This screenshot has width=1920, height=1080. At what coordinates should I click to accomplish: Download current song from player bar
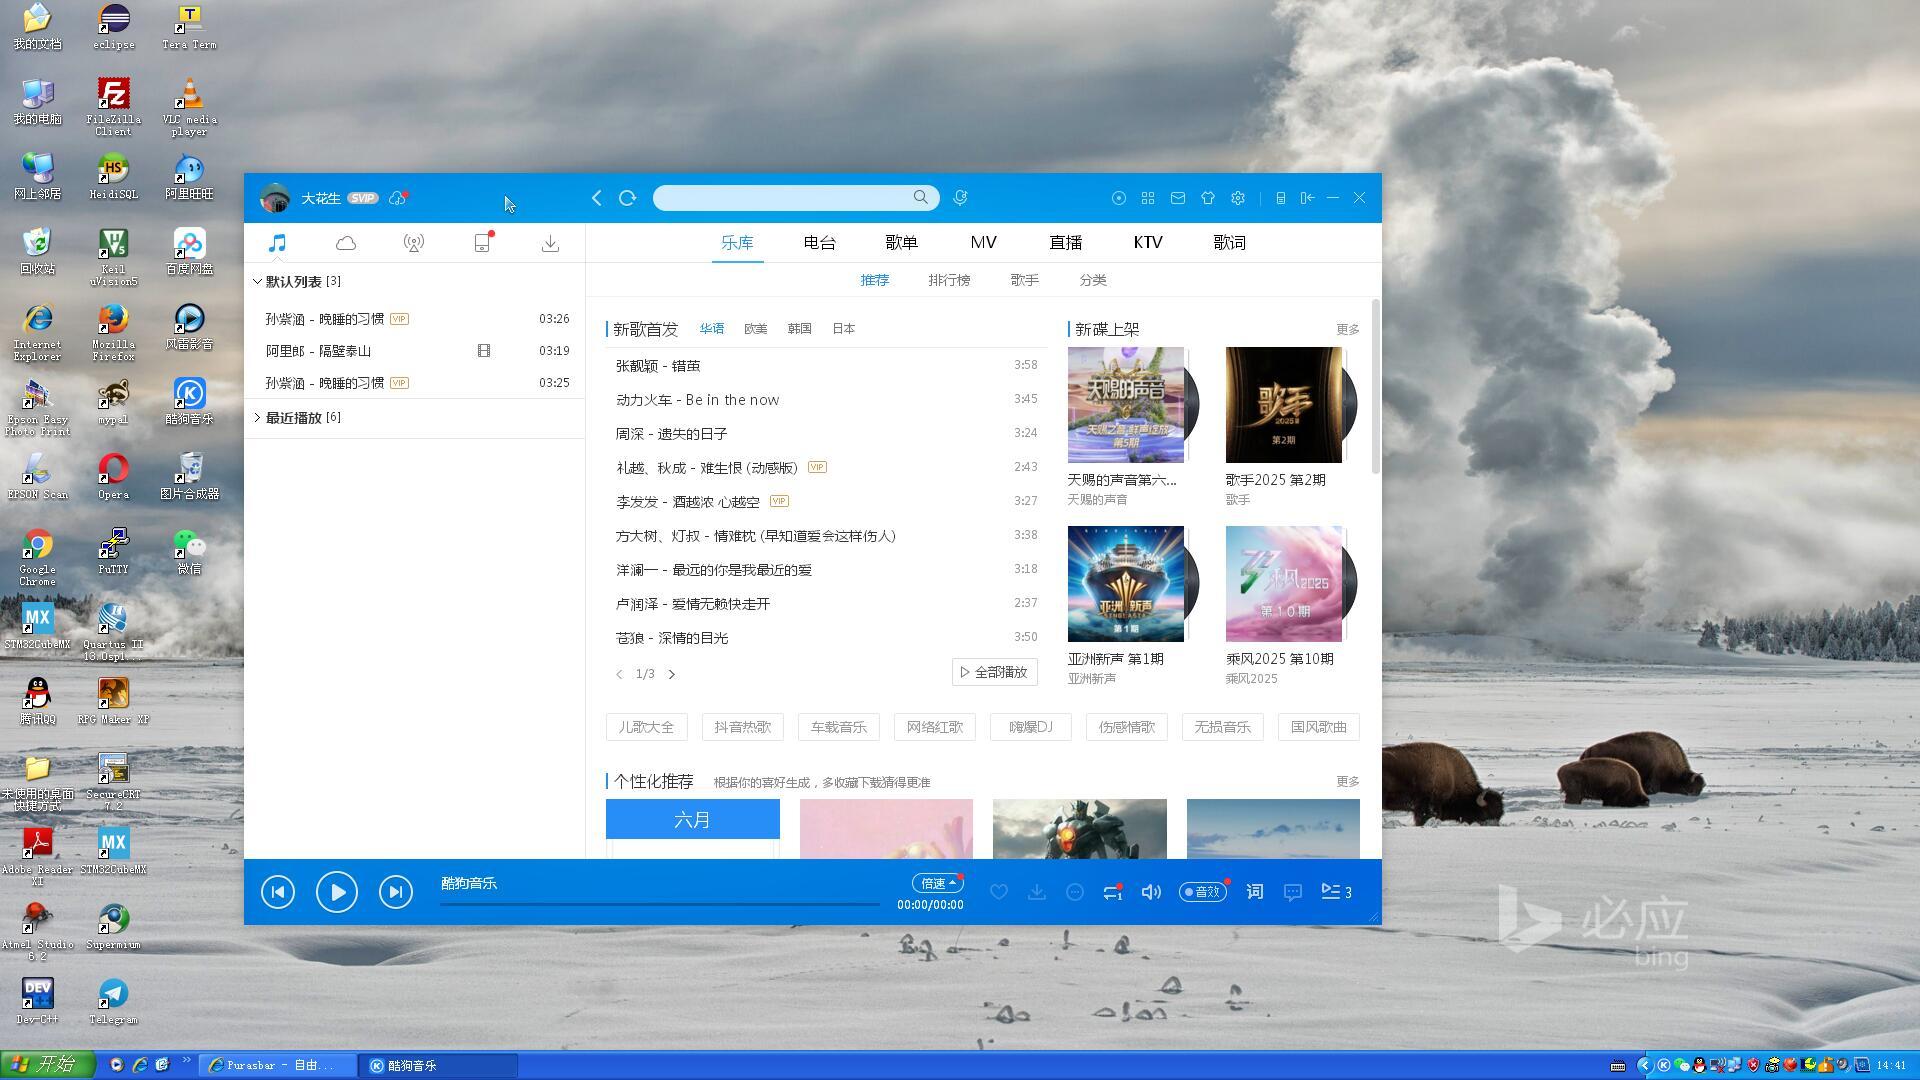point(1037,891)
